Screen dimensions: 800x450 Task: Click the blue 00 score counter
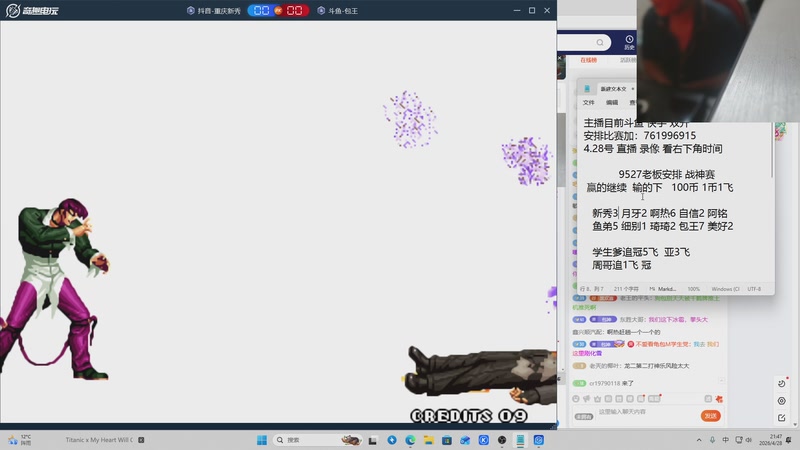pos(261,10)
